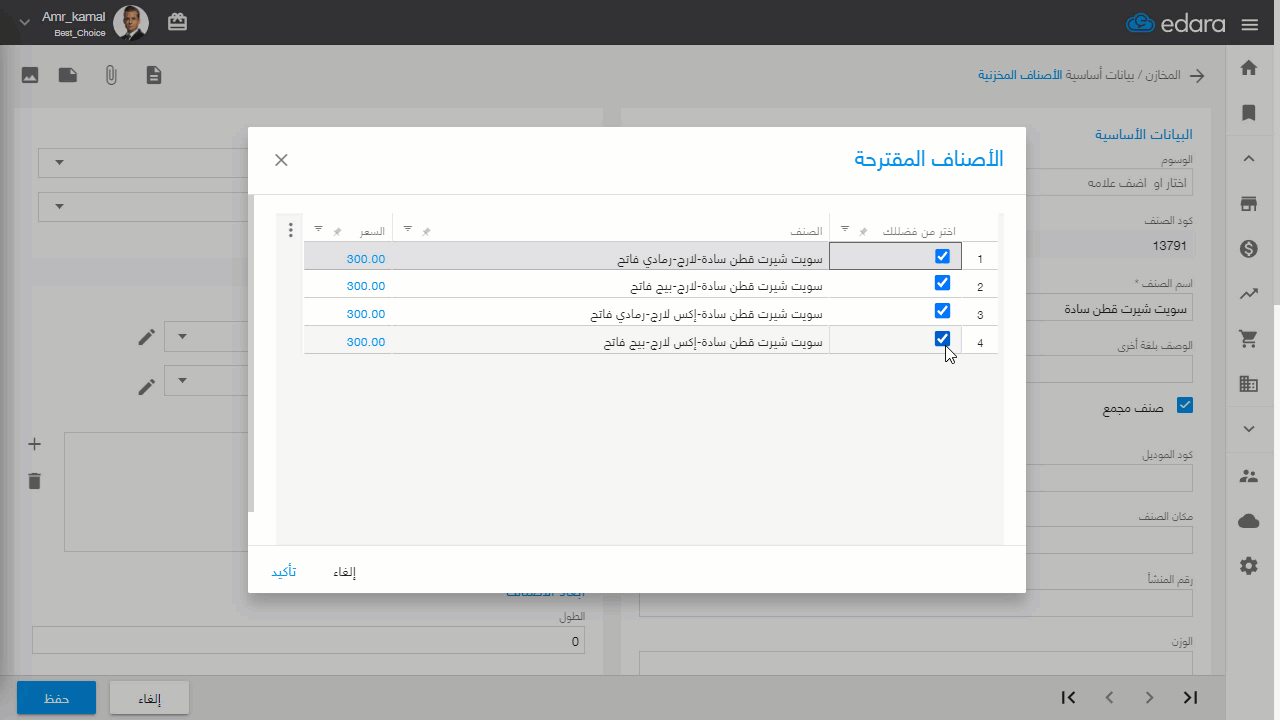Go to the first record arrow
Viewport: 1280px width, 720px height.
(x=1068, y=698)
